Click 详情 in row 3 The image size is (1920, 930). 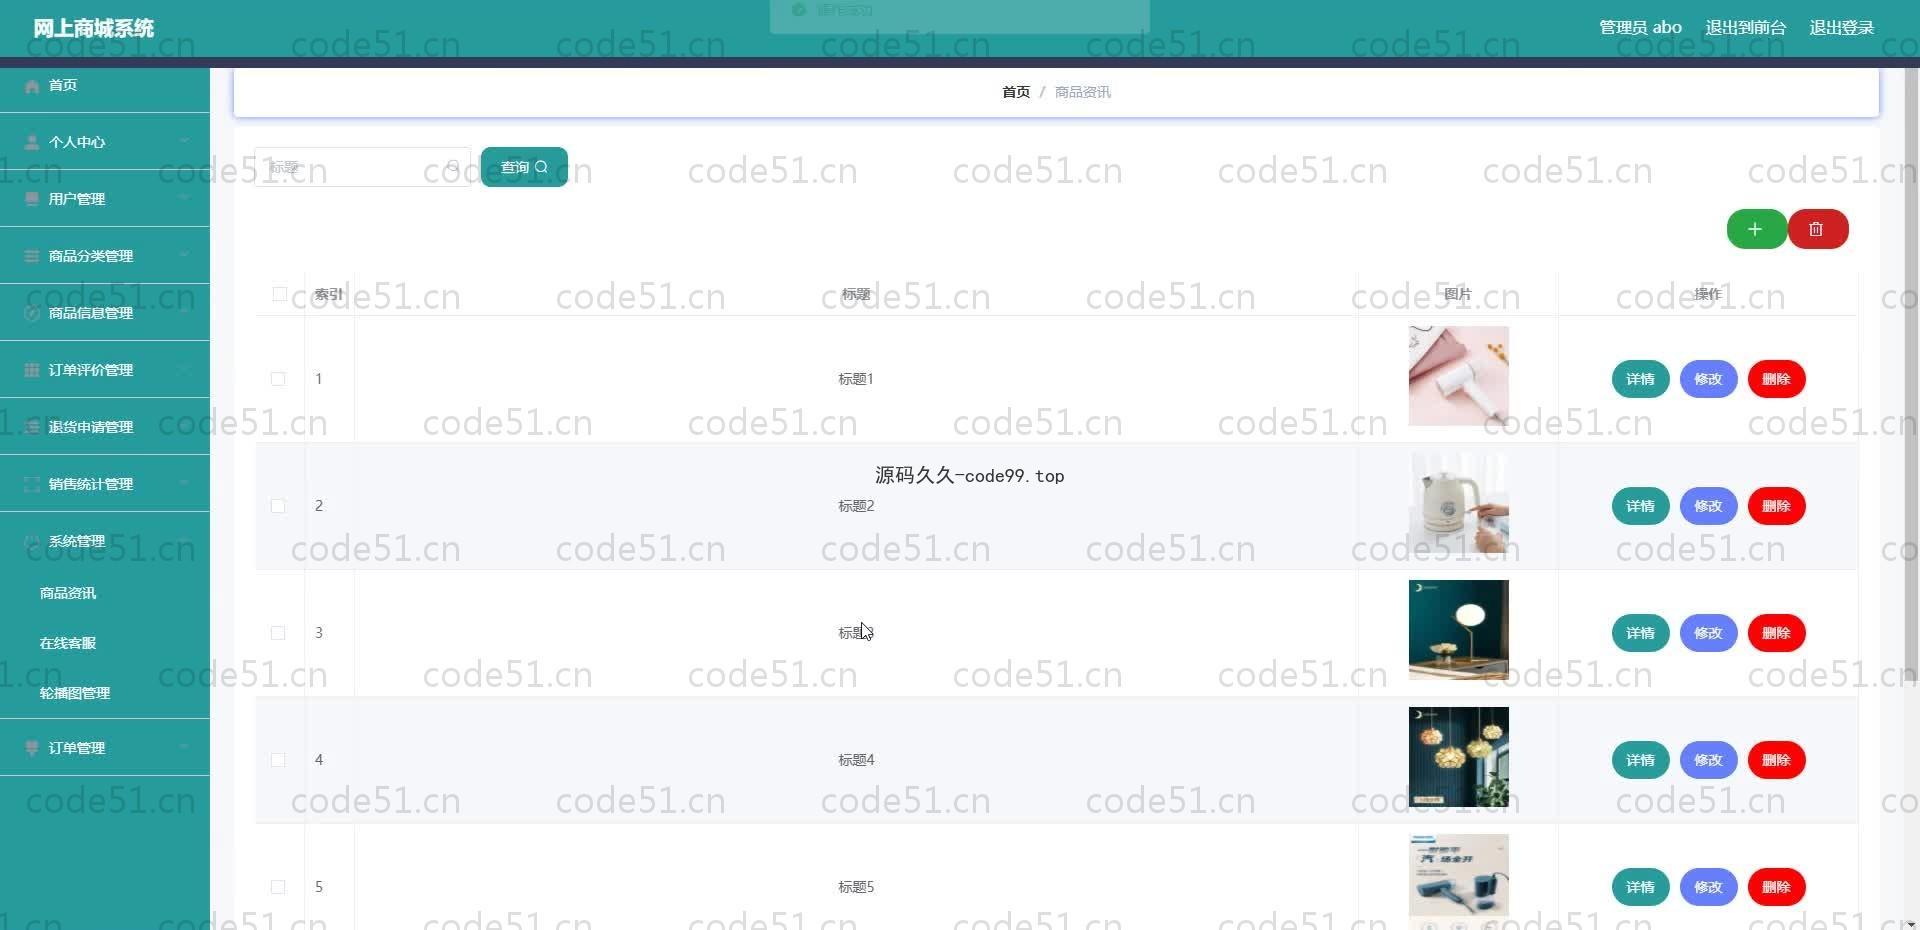[1640, 633]
